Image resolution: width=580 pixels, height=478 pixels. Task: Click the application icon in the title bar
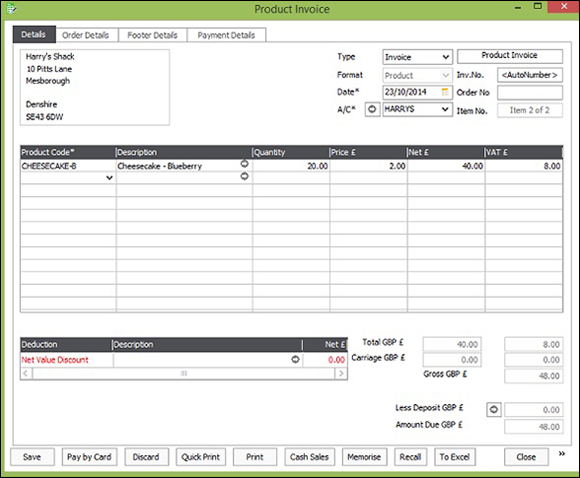coord(11,9)
